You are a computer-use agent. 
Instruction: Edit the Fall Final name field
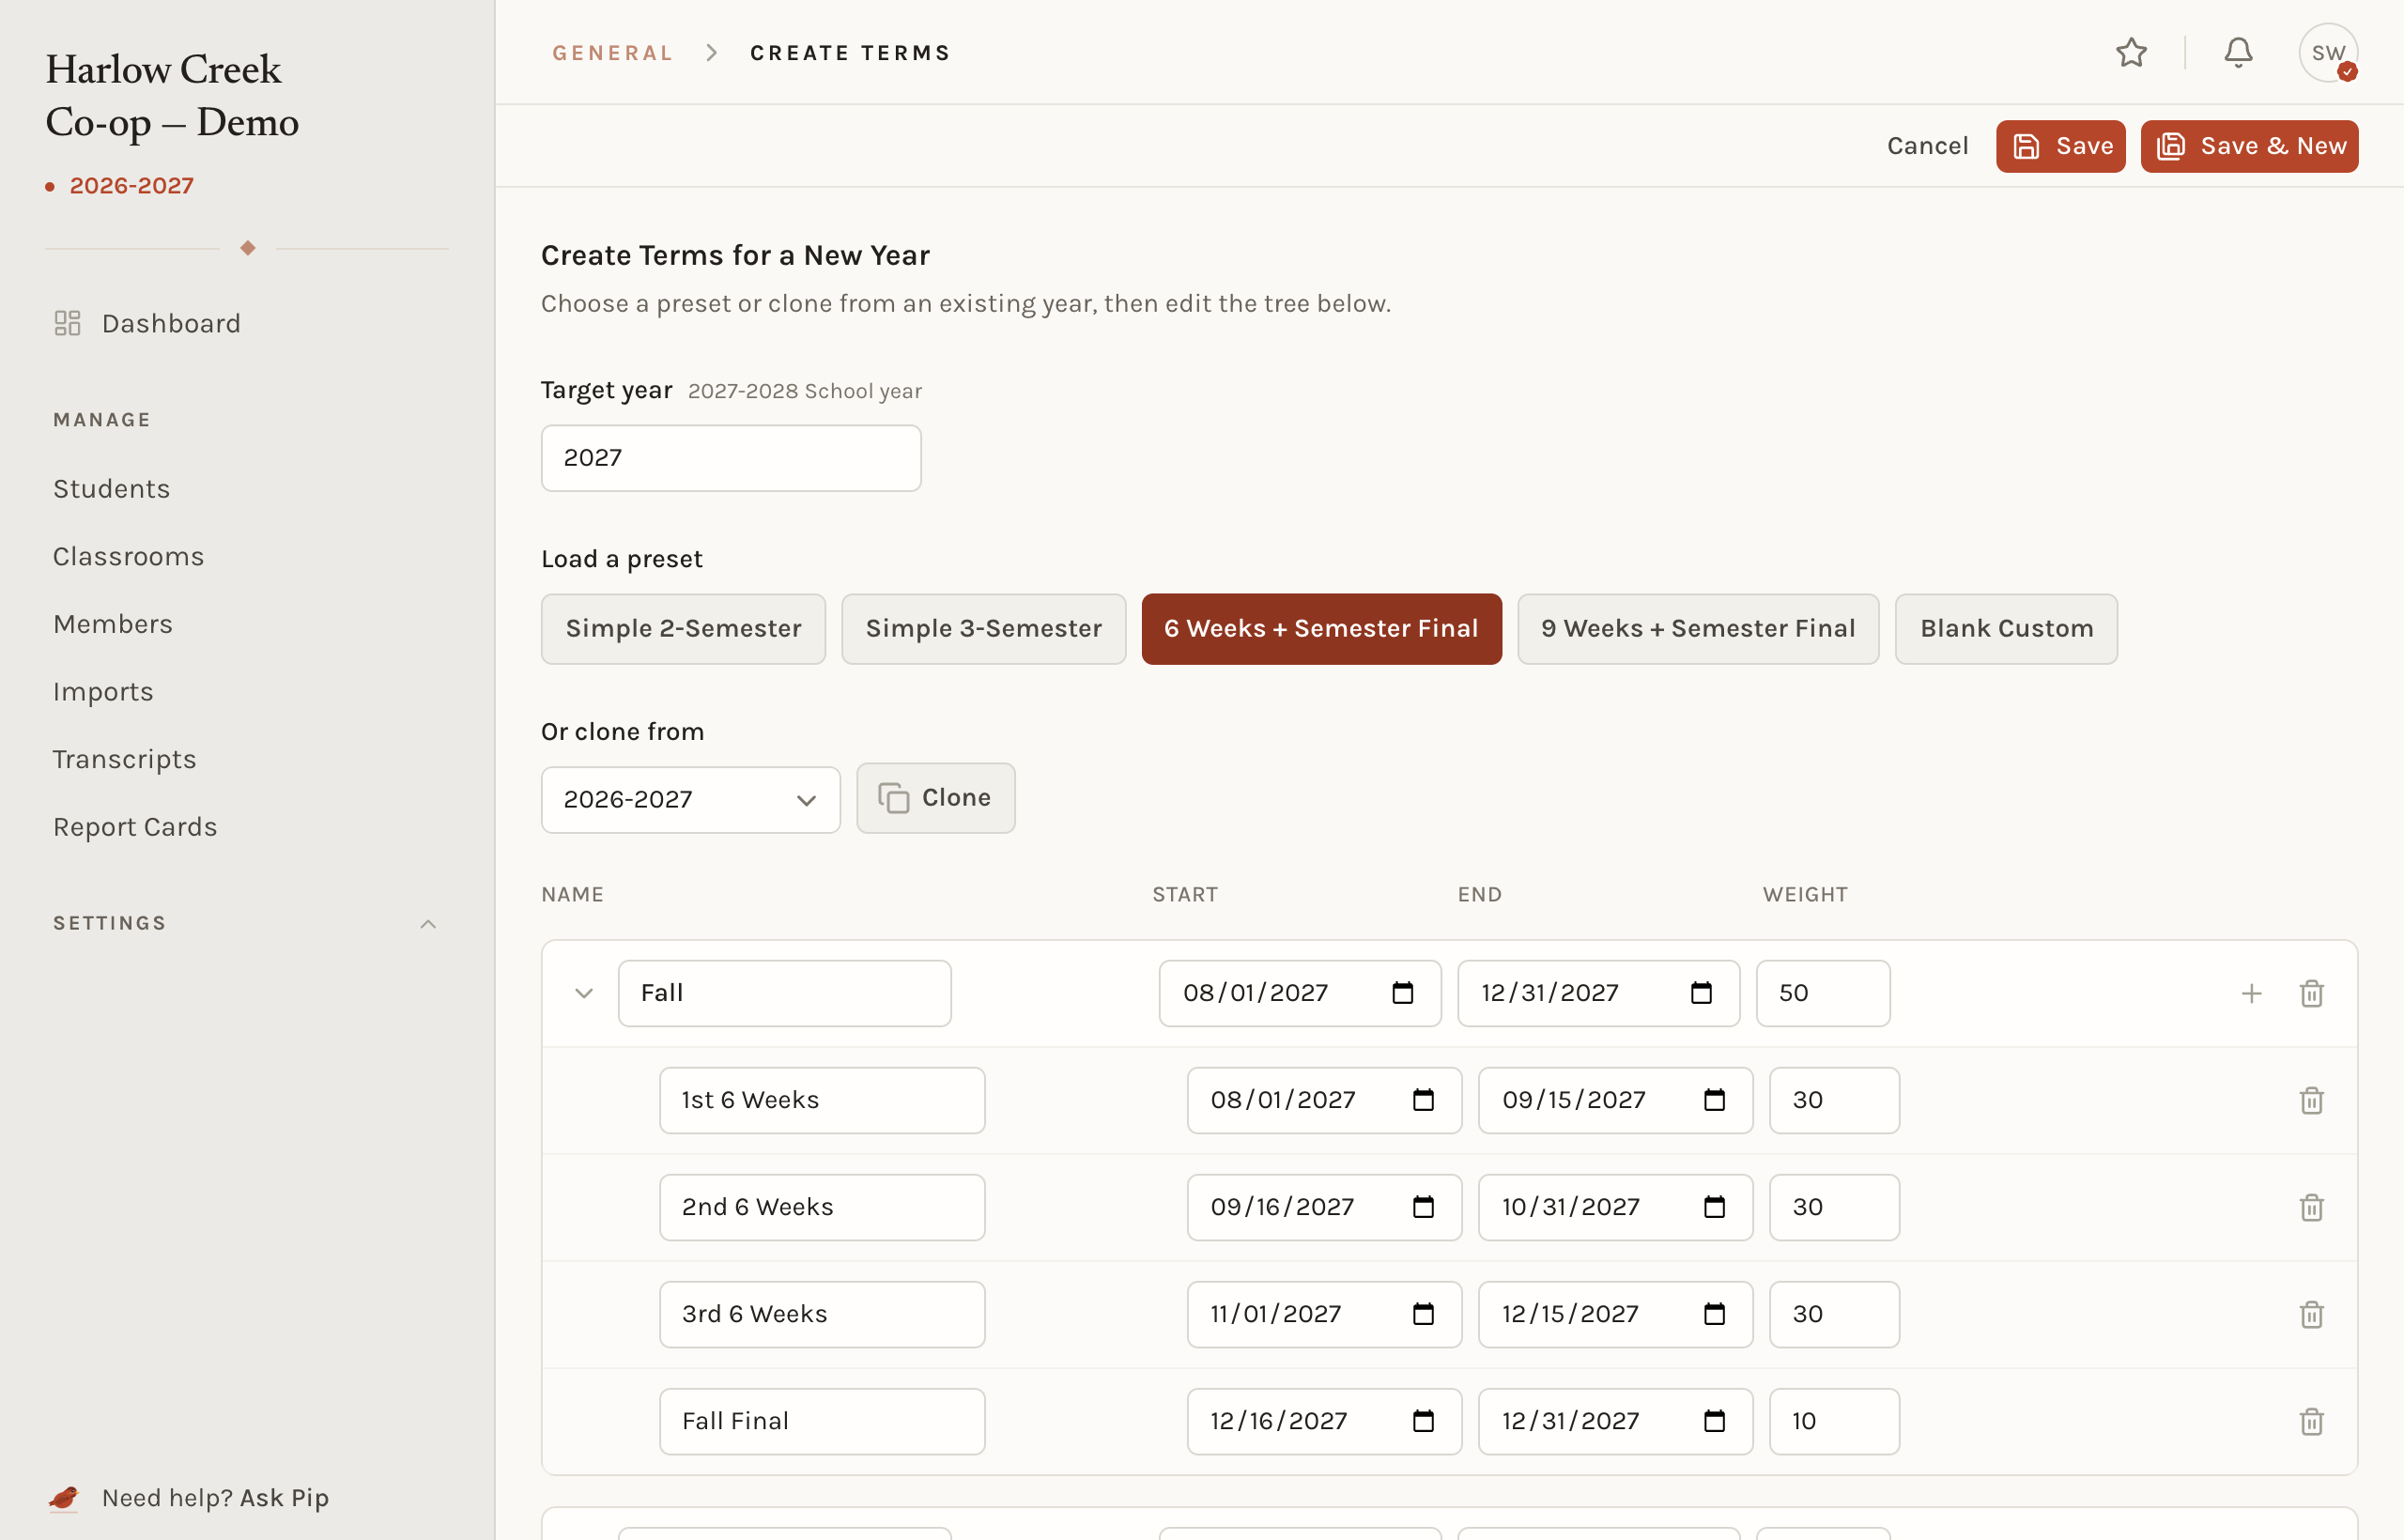click(821, 1421)
